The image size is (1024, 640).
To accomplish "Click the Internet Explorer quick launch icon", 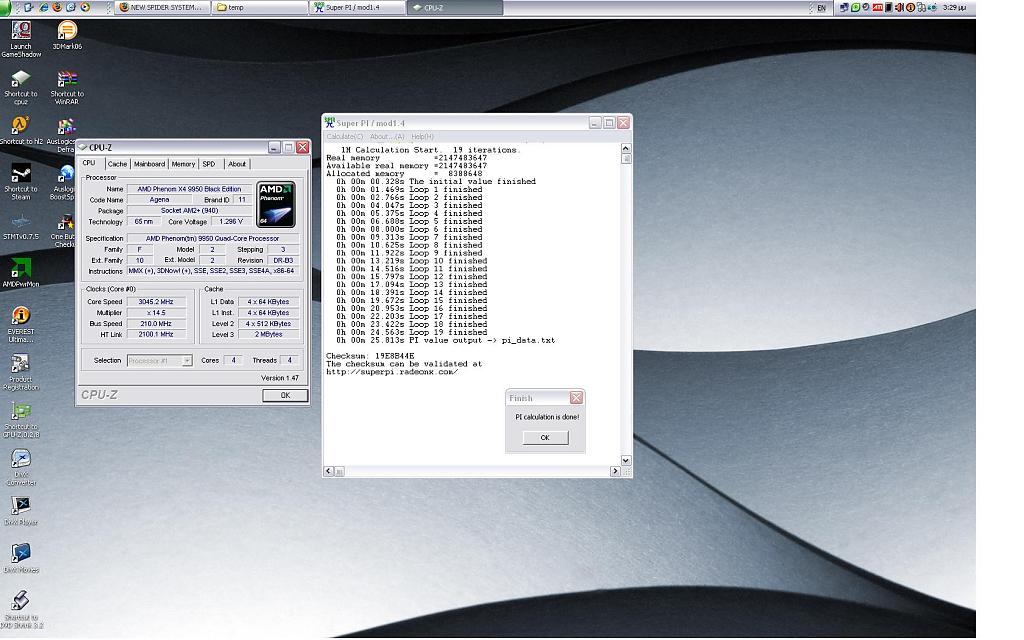I will [44, 7].
